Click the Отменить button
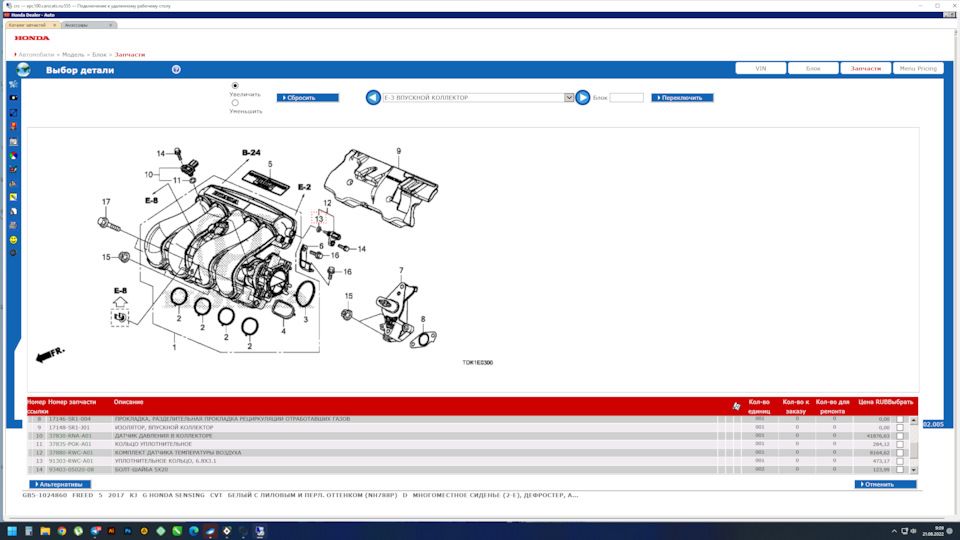960x540 pixels. [x=885, y=484]
